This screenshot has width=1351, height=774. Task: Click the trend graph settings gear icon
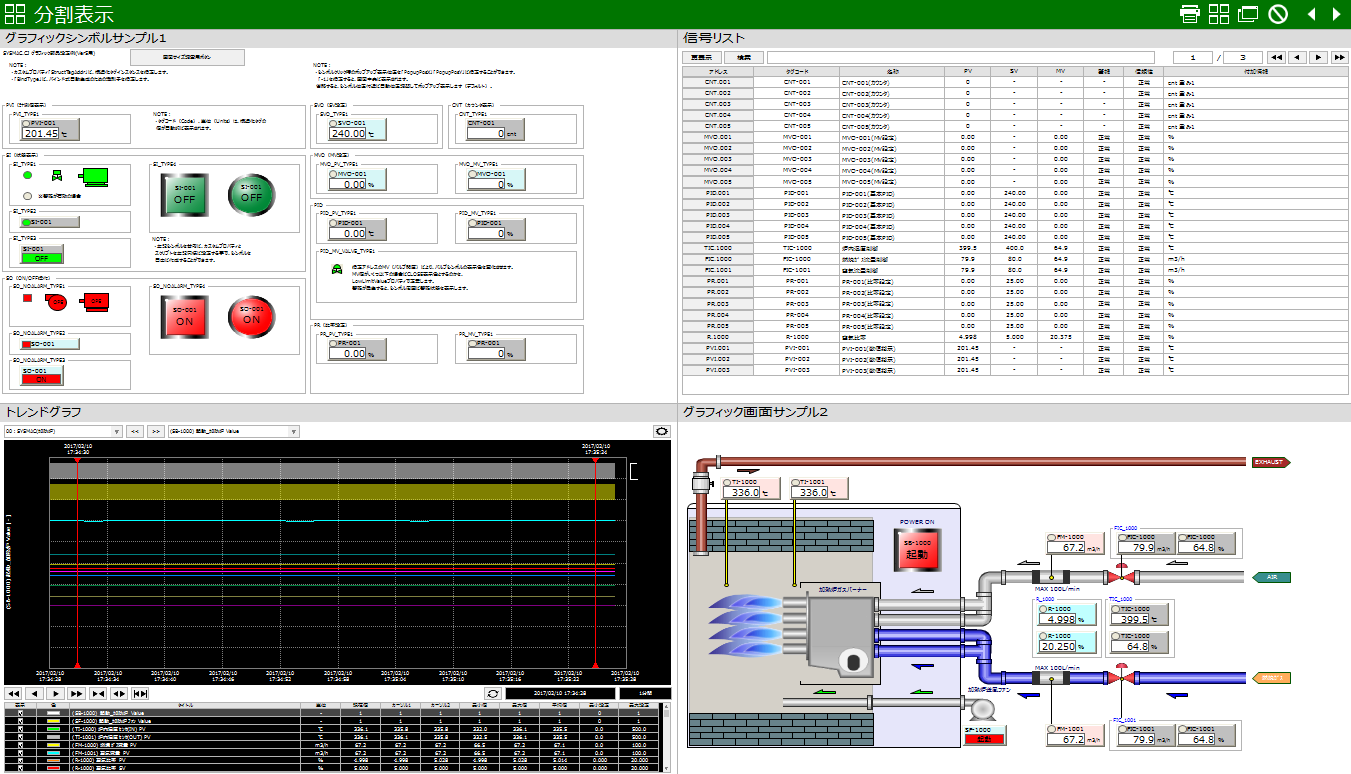coord(661,431)
